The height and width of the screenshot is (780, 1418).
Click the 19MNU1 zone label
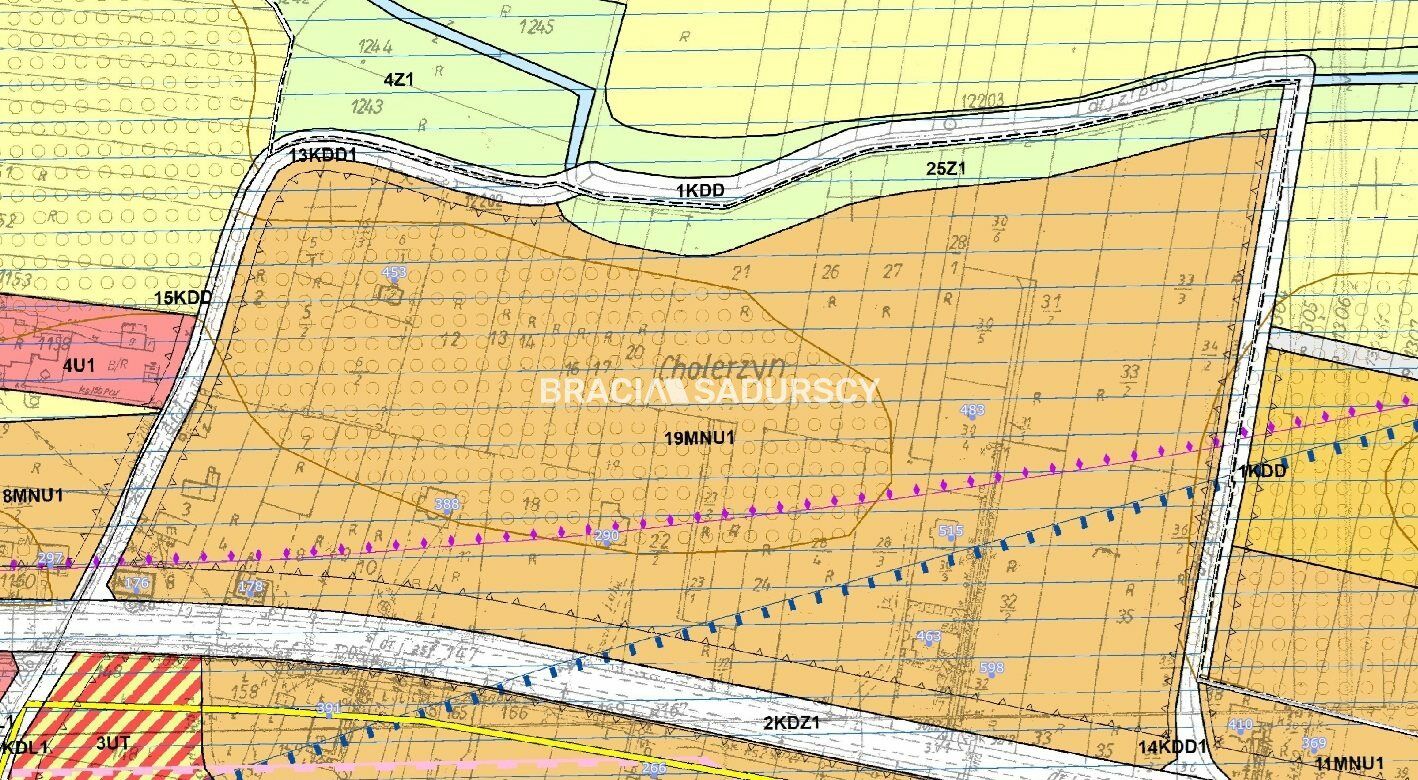[699, 437]
